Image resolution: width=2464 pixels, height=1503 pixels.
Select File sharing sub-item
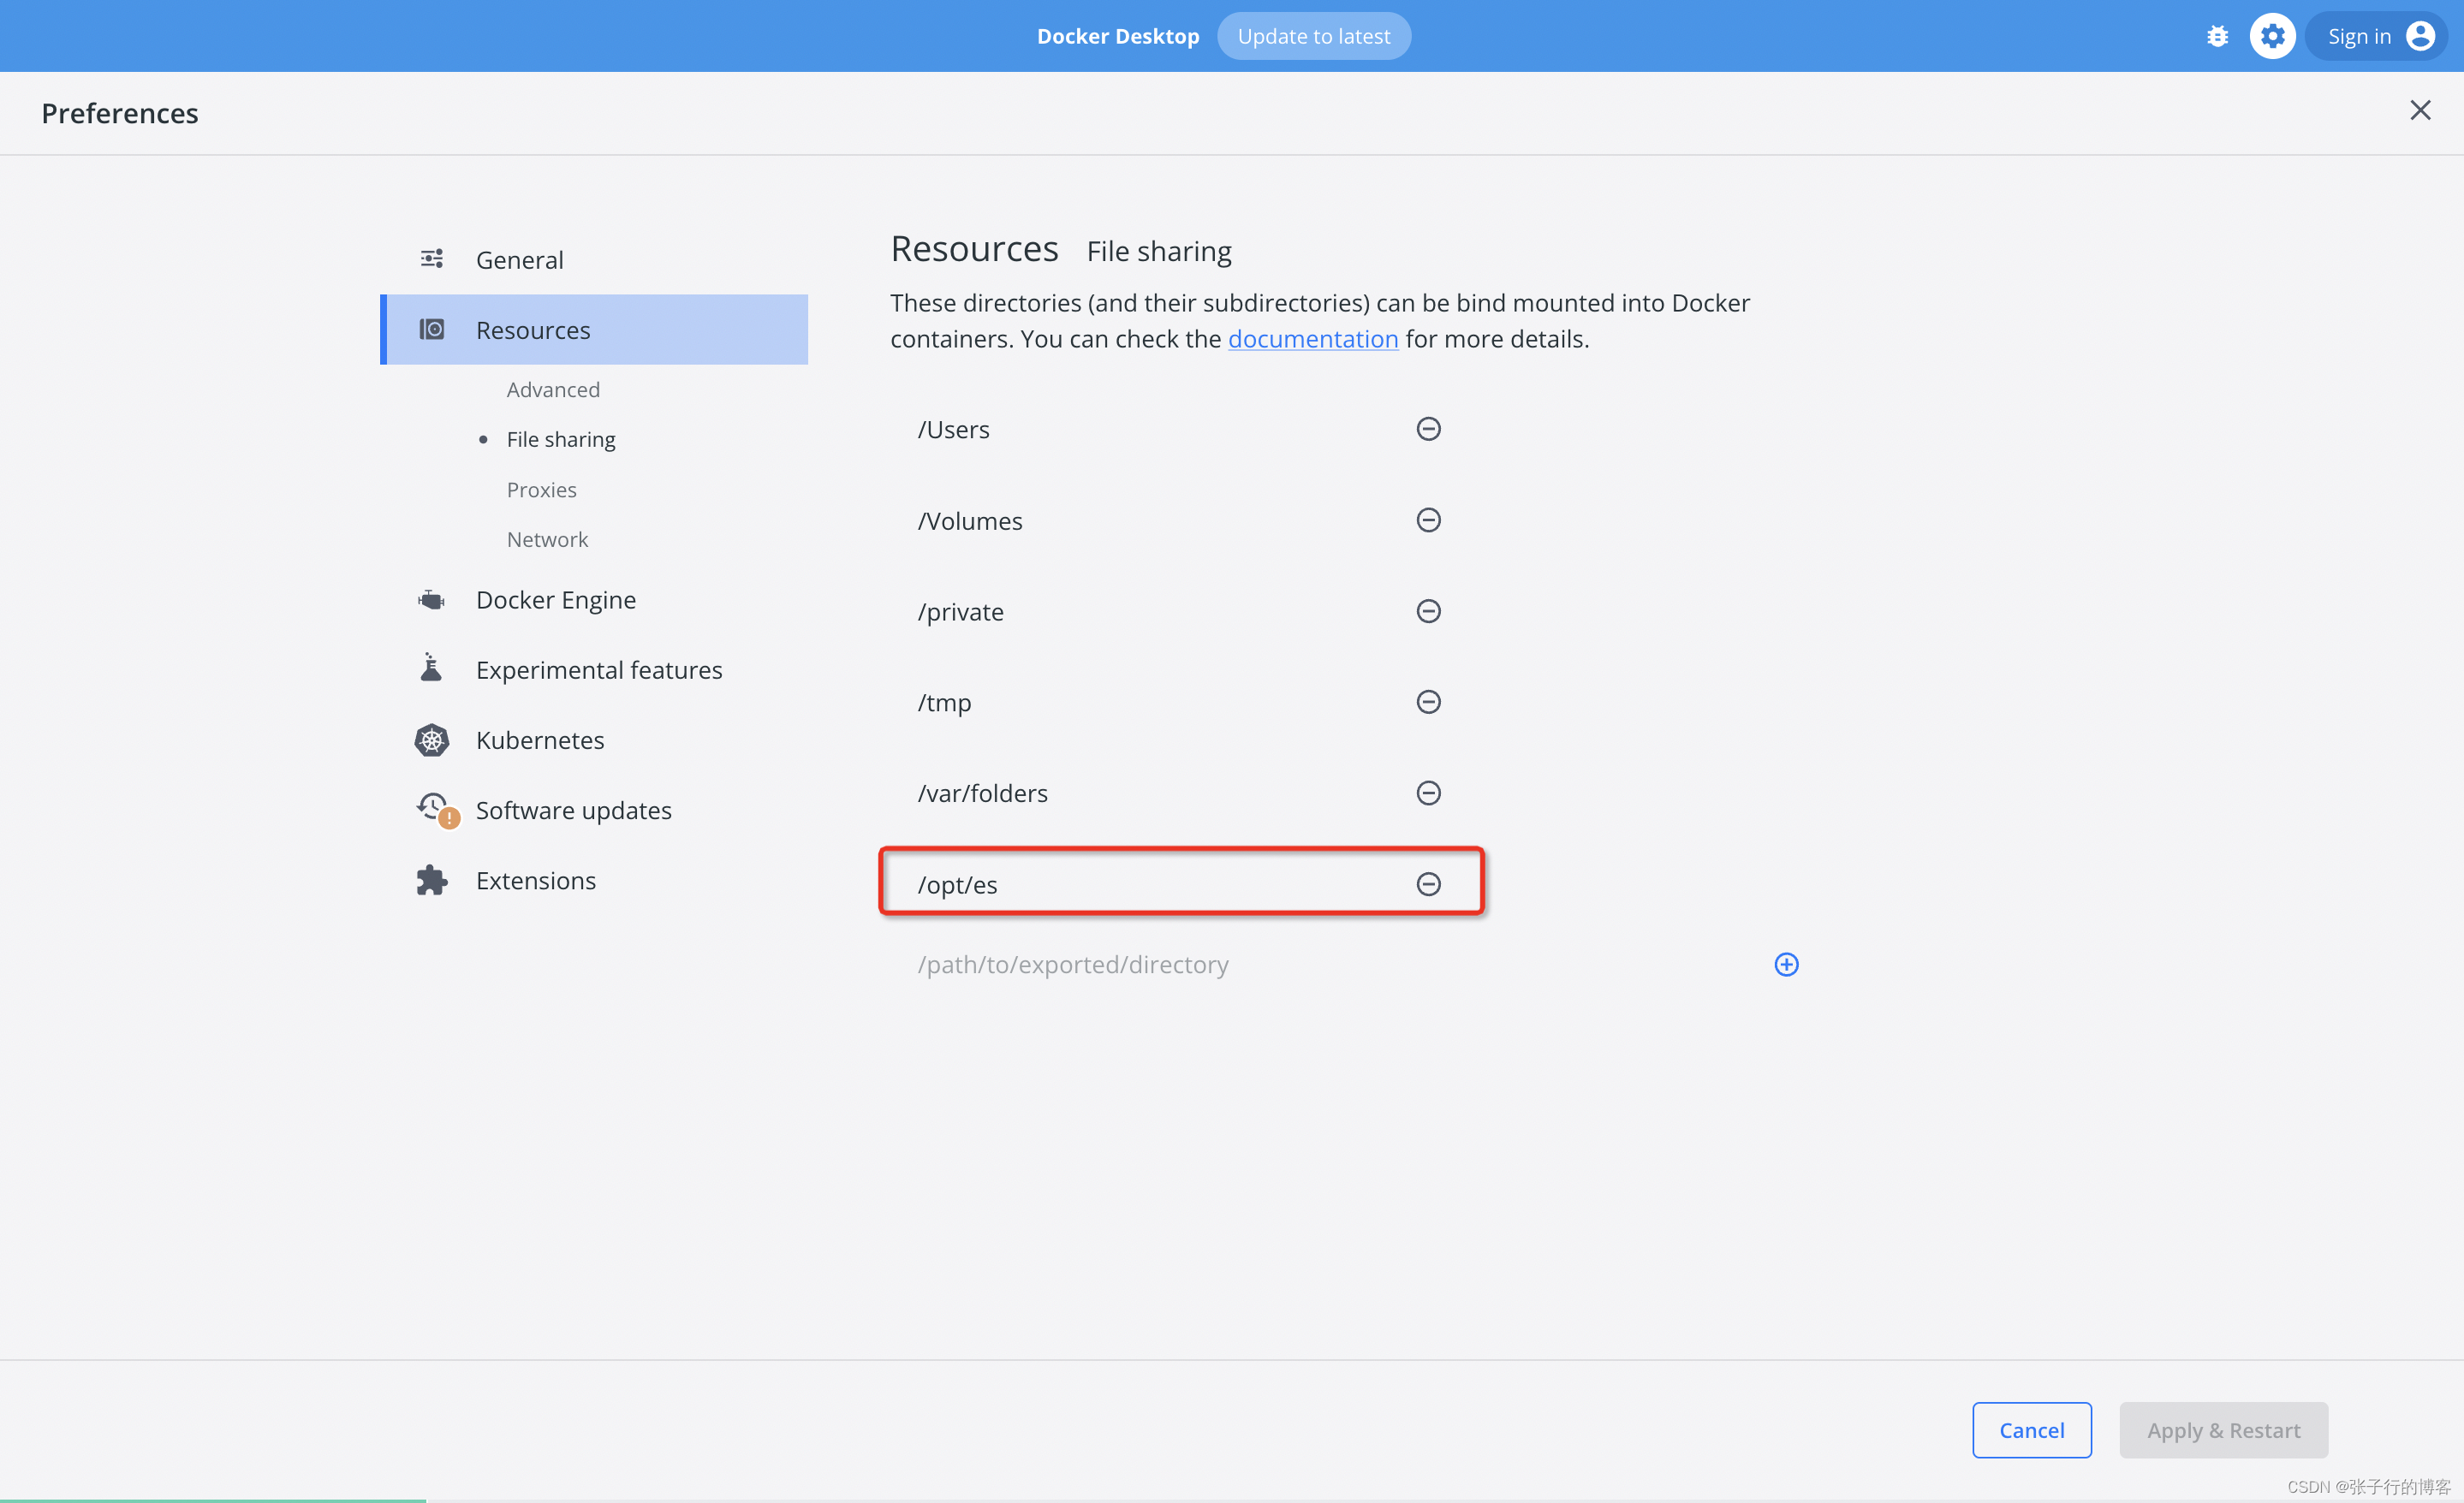click(560, 440)
